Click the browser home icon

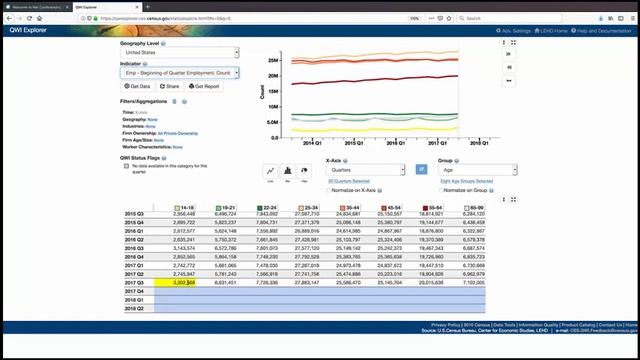[x=40, y=18]
